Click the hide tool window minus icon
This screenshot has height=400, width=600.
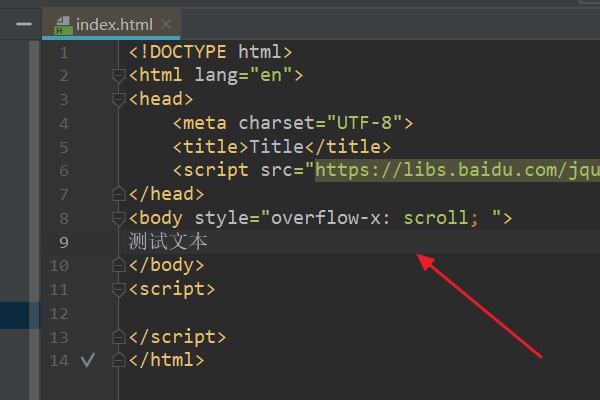tap(22, 23)
